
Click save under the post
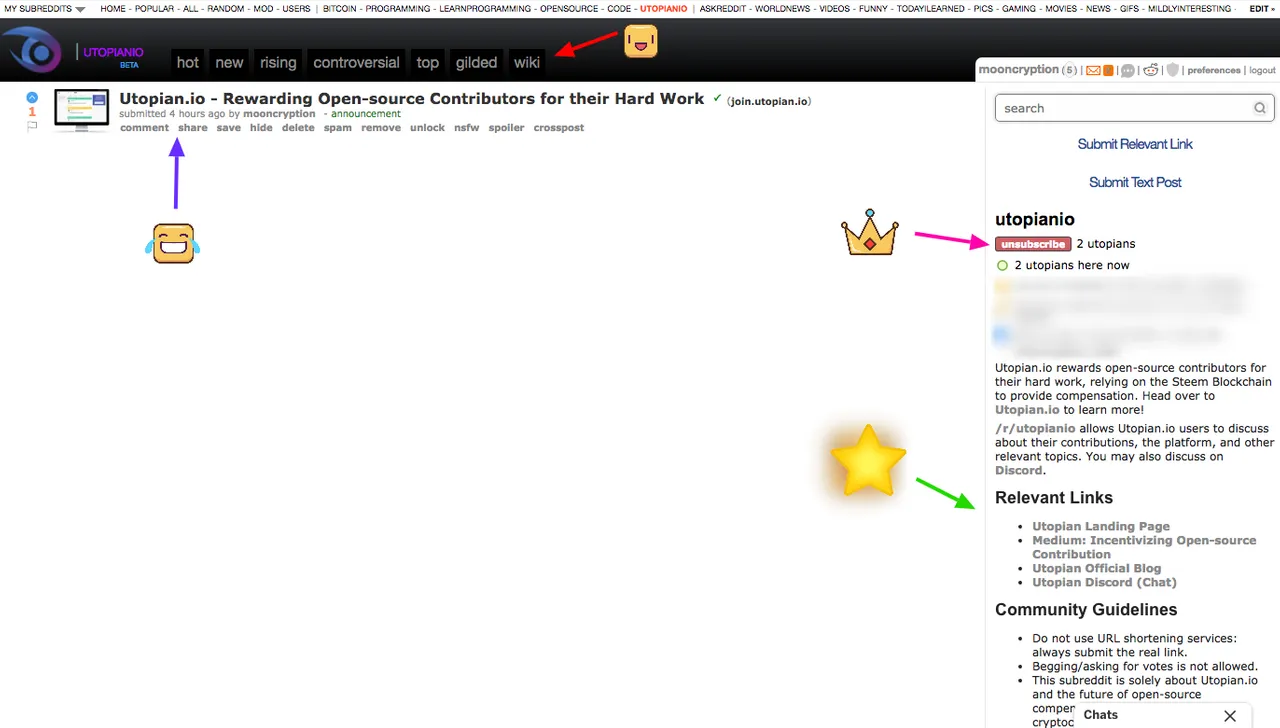pos(229,128)
